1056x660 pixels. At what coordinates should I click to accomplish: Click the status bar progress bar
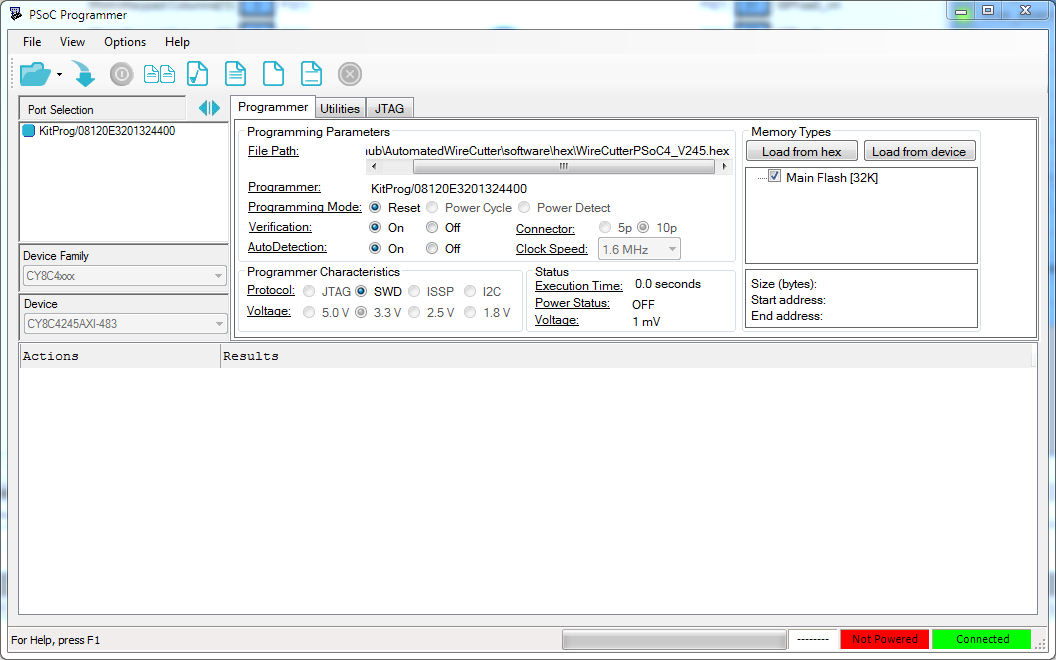(x=674, y=639)
